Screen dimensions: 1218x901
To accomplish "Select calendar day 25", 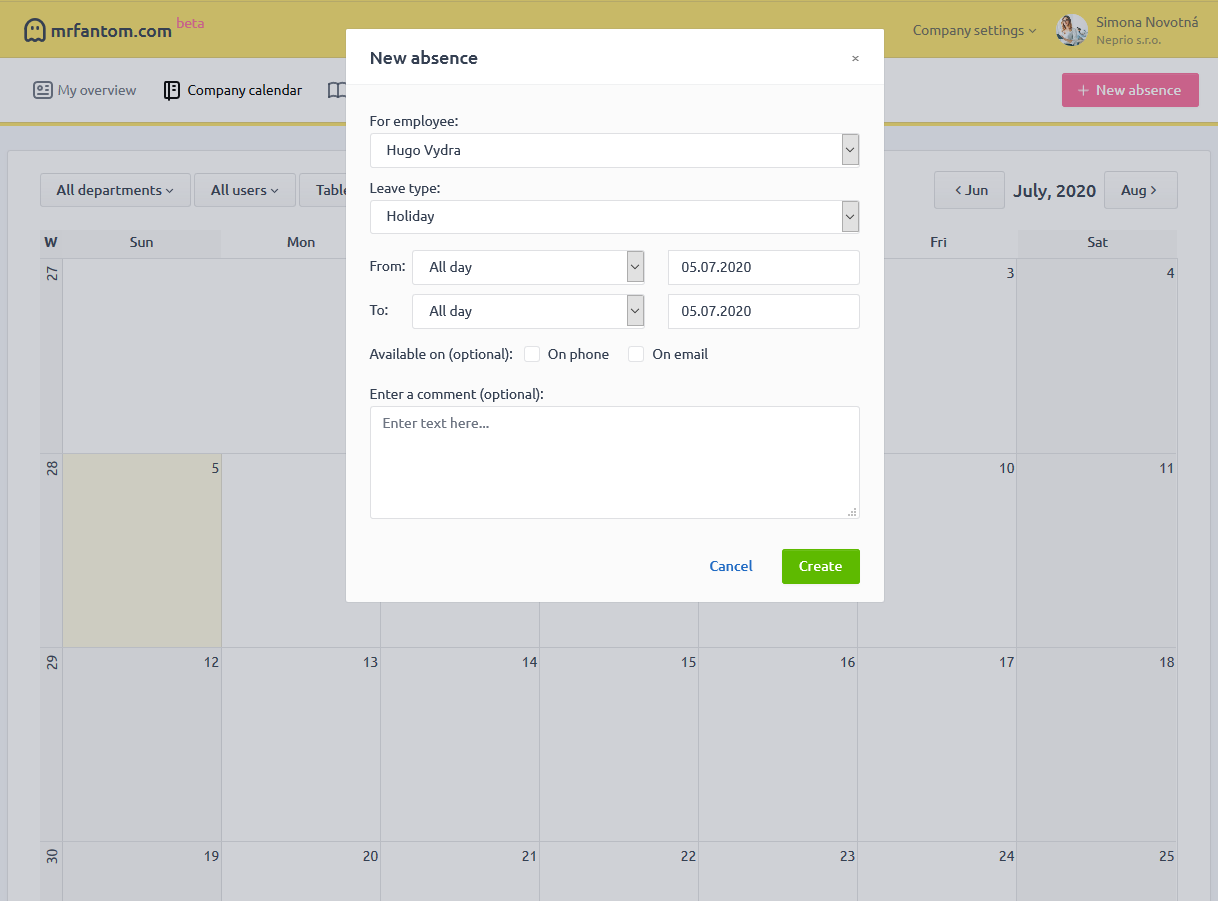I will [x=1097, y=870].
